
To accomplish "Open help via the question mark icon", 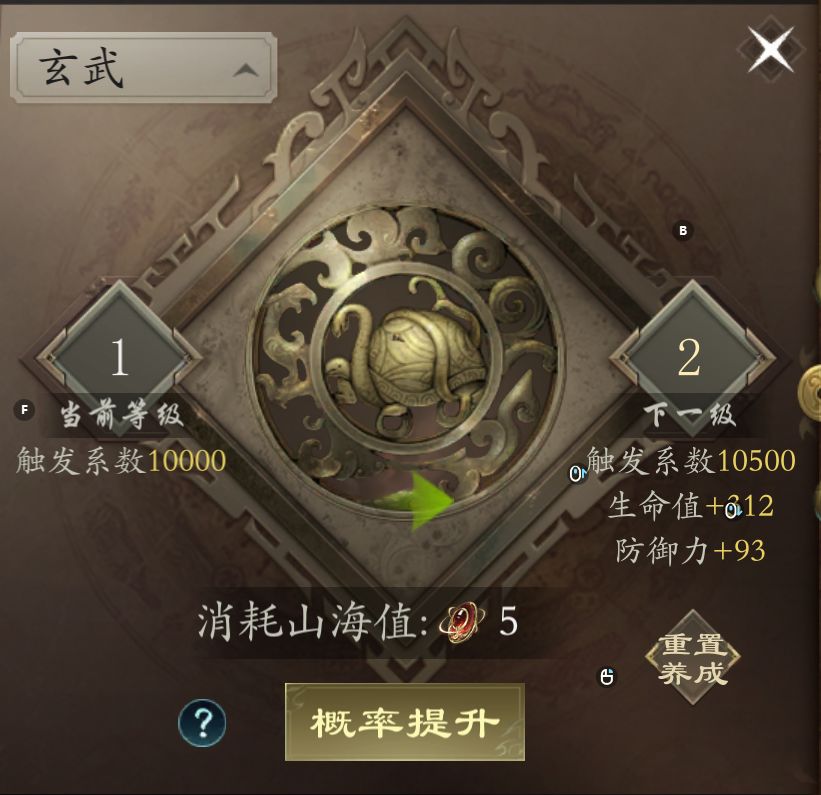I will click(x=202, y=723).
